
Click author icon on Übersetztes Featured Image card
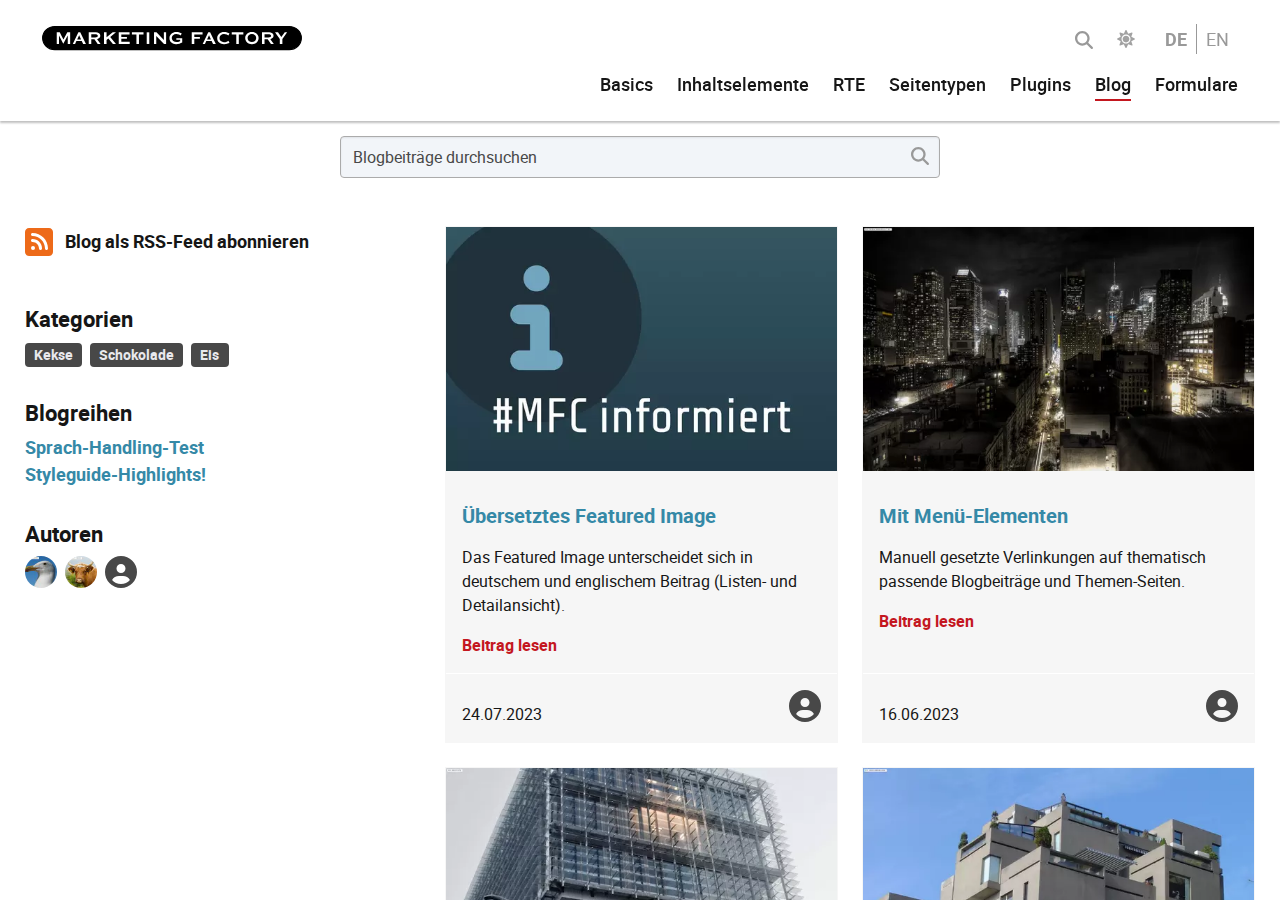[x=805, y=706]
